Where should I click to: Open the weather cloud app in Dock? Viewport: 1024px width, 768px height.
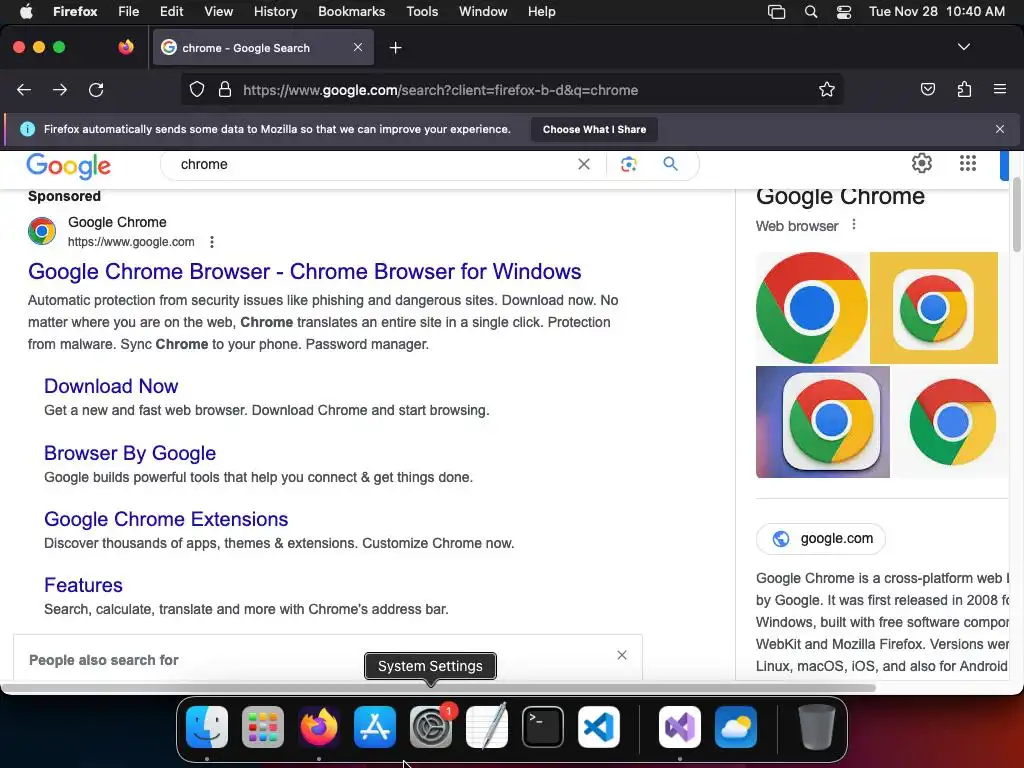point(736,727)
